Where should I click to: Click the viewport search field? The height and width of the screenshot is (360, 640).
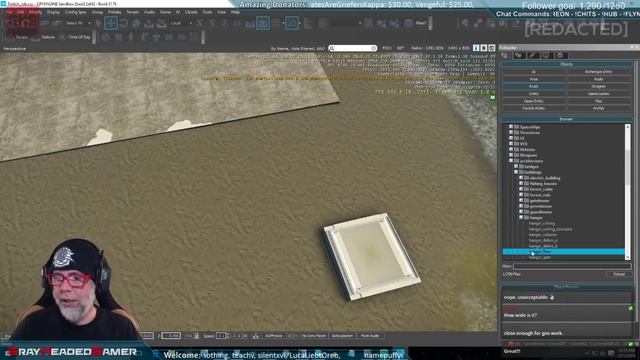click(353, 48)
